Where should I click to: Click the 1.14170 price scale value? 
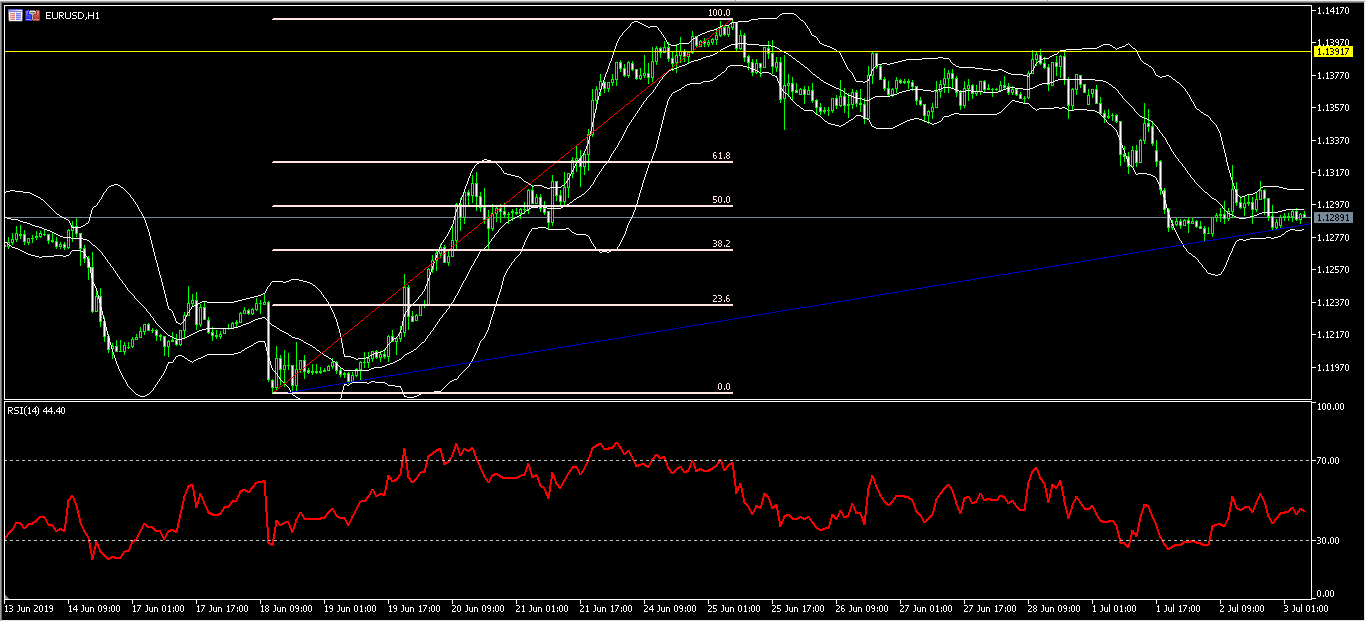point(1335,11)
